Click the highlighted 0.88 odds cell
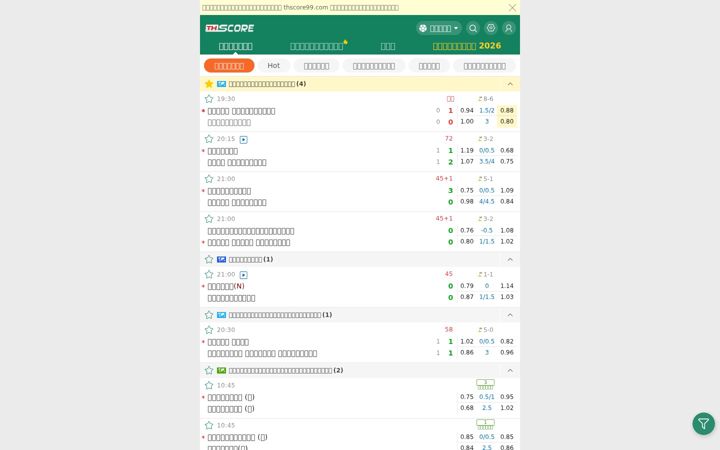 click(507, 110)
